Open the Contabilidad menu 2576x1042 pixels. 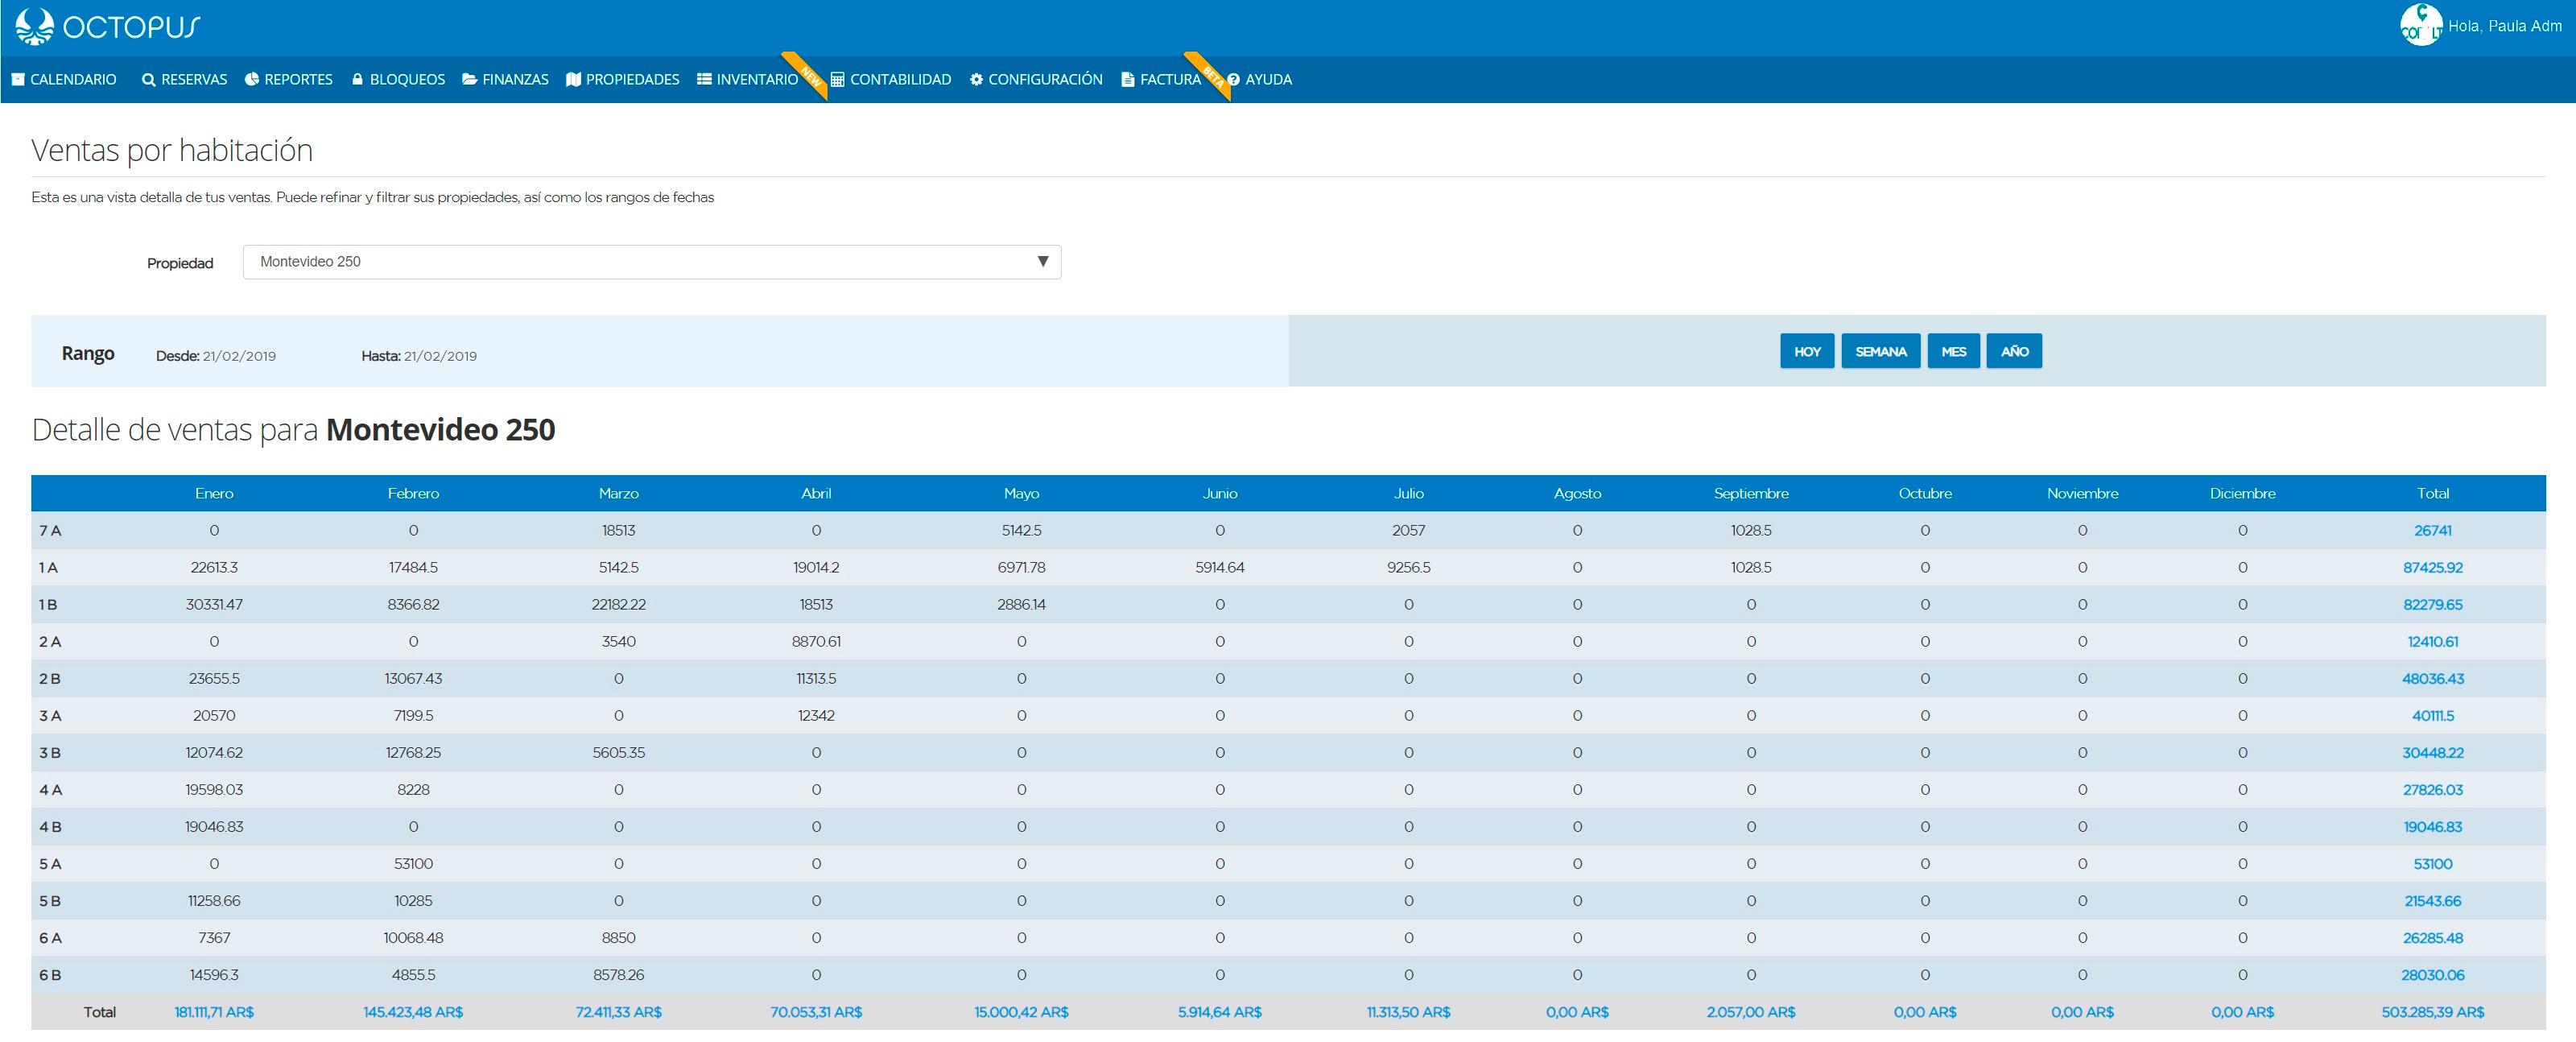[899, 80]
